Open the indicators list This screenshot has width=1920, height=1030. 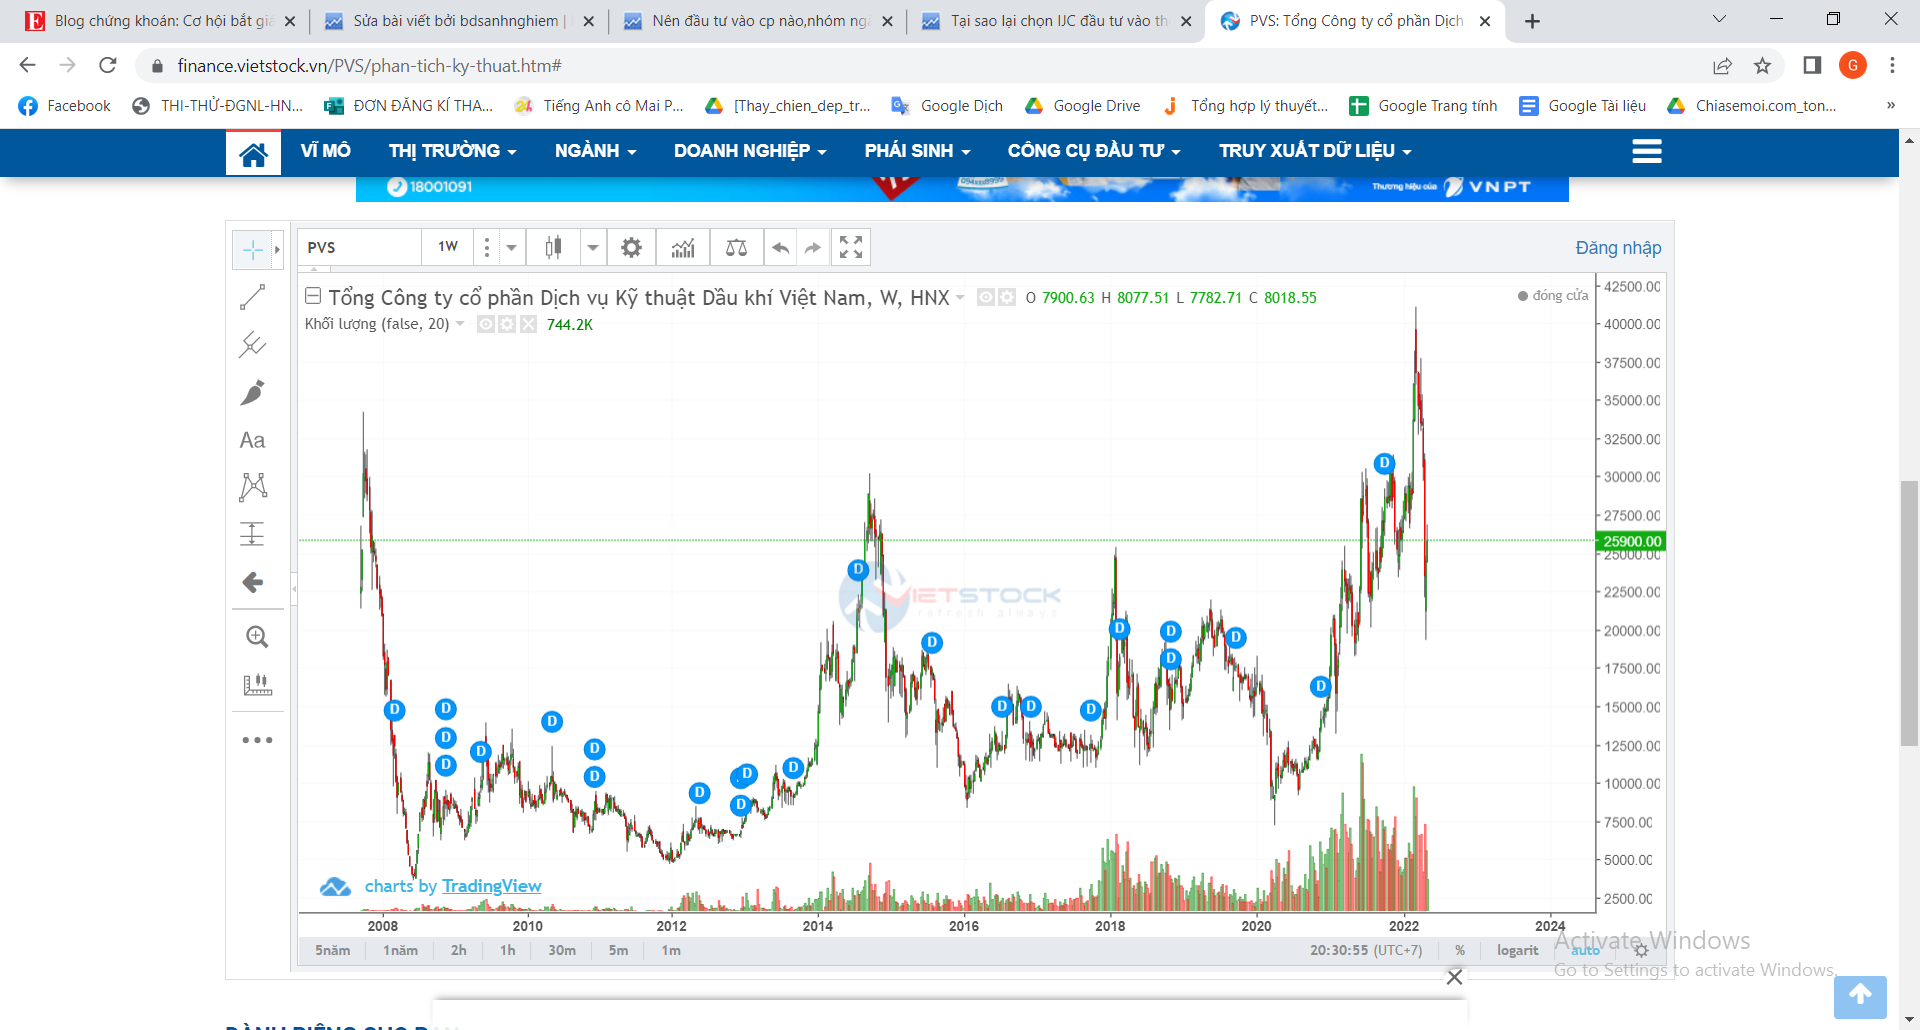(683, 247)
